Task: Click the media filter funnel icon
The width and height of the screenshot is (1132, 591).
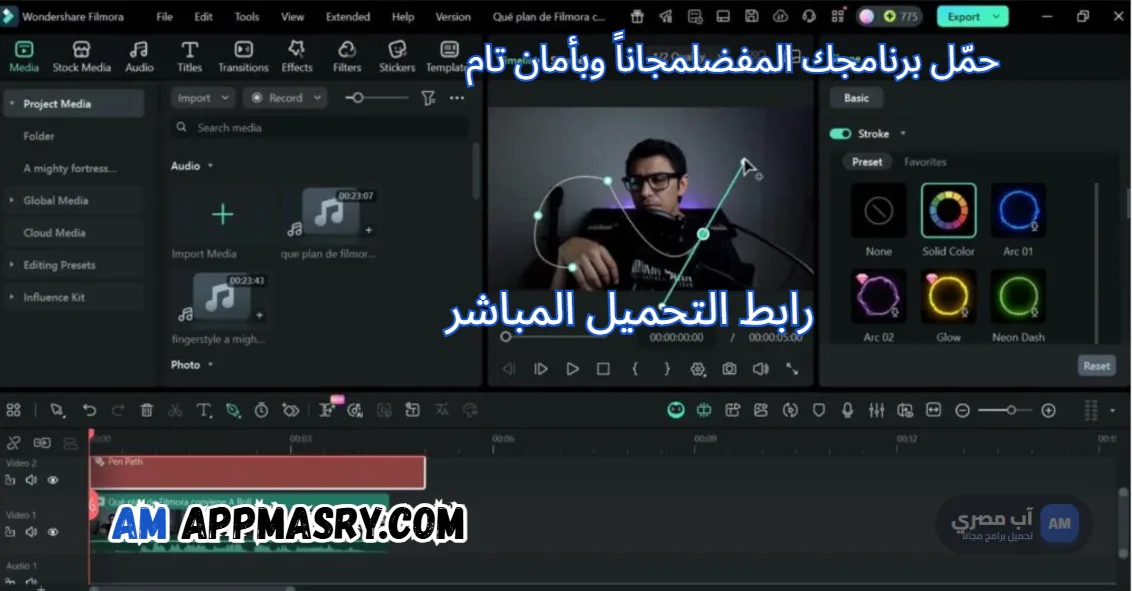Action: click(428, 97)
